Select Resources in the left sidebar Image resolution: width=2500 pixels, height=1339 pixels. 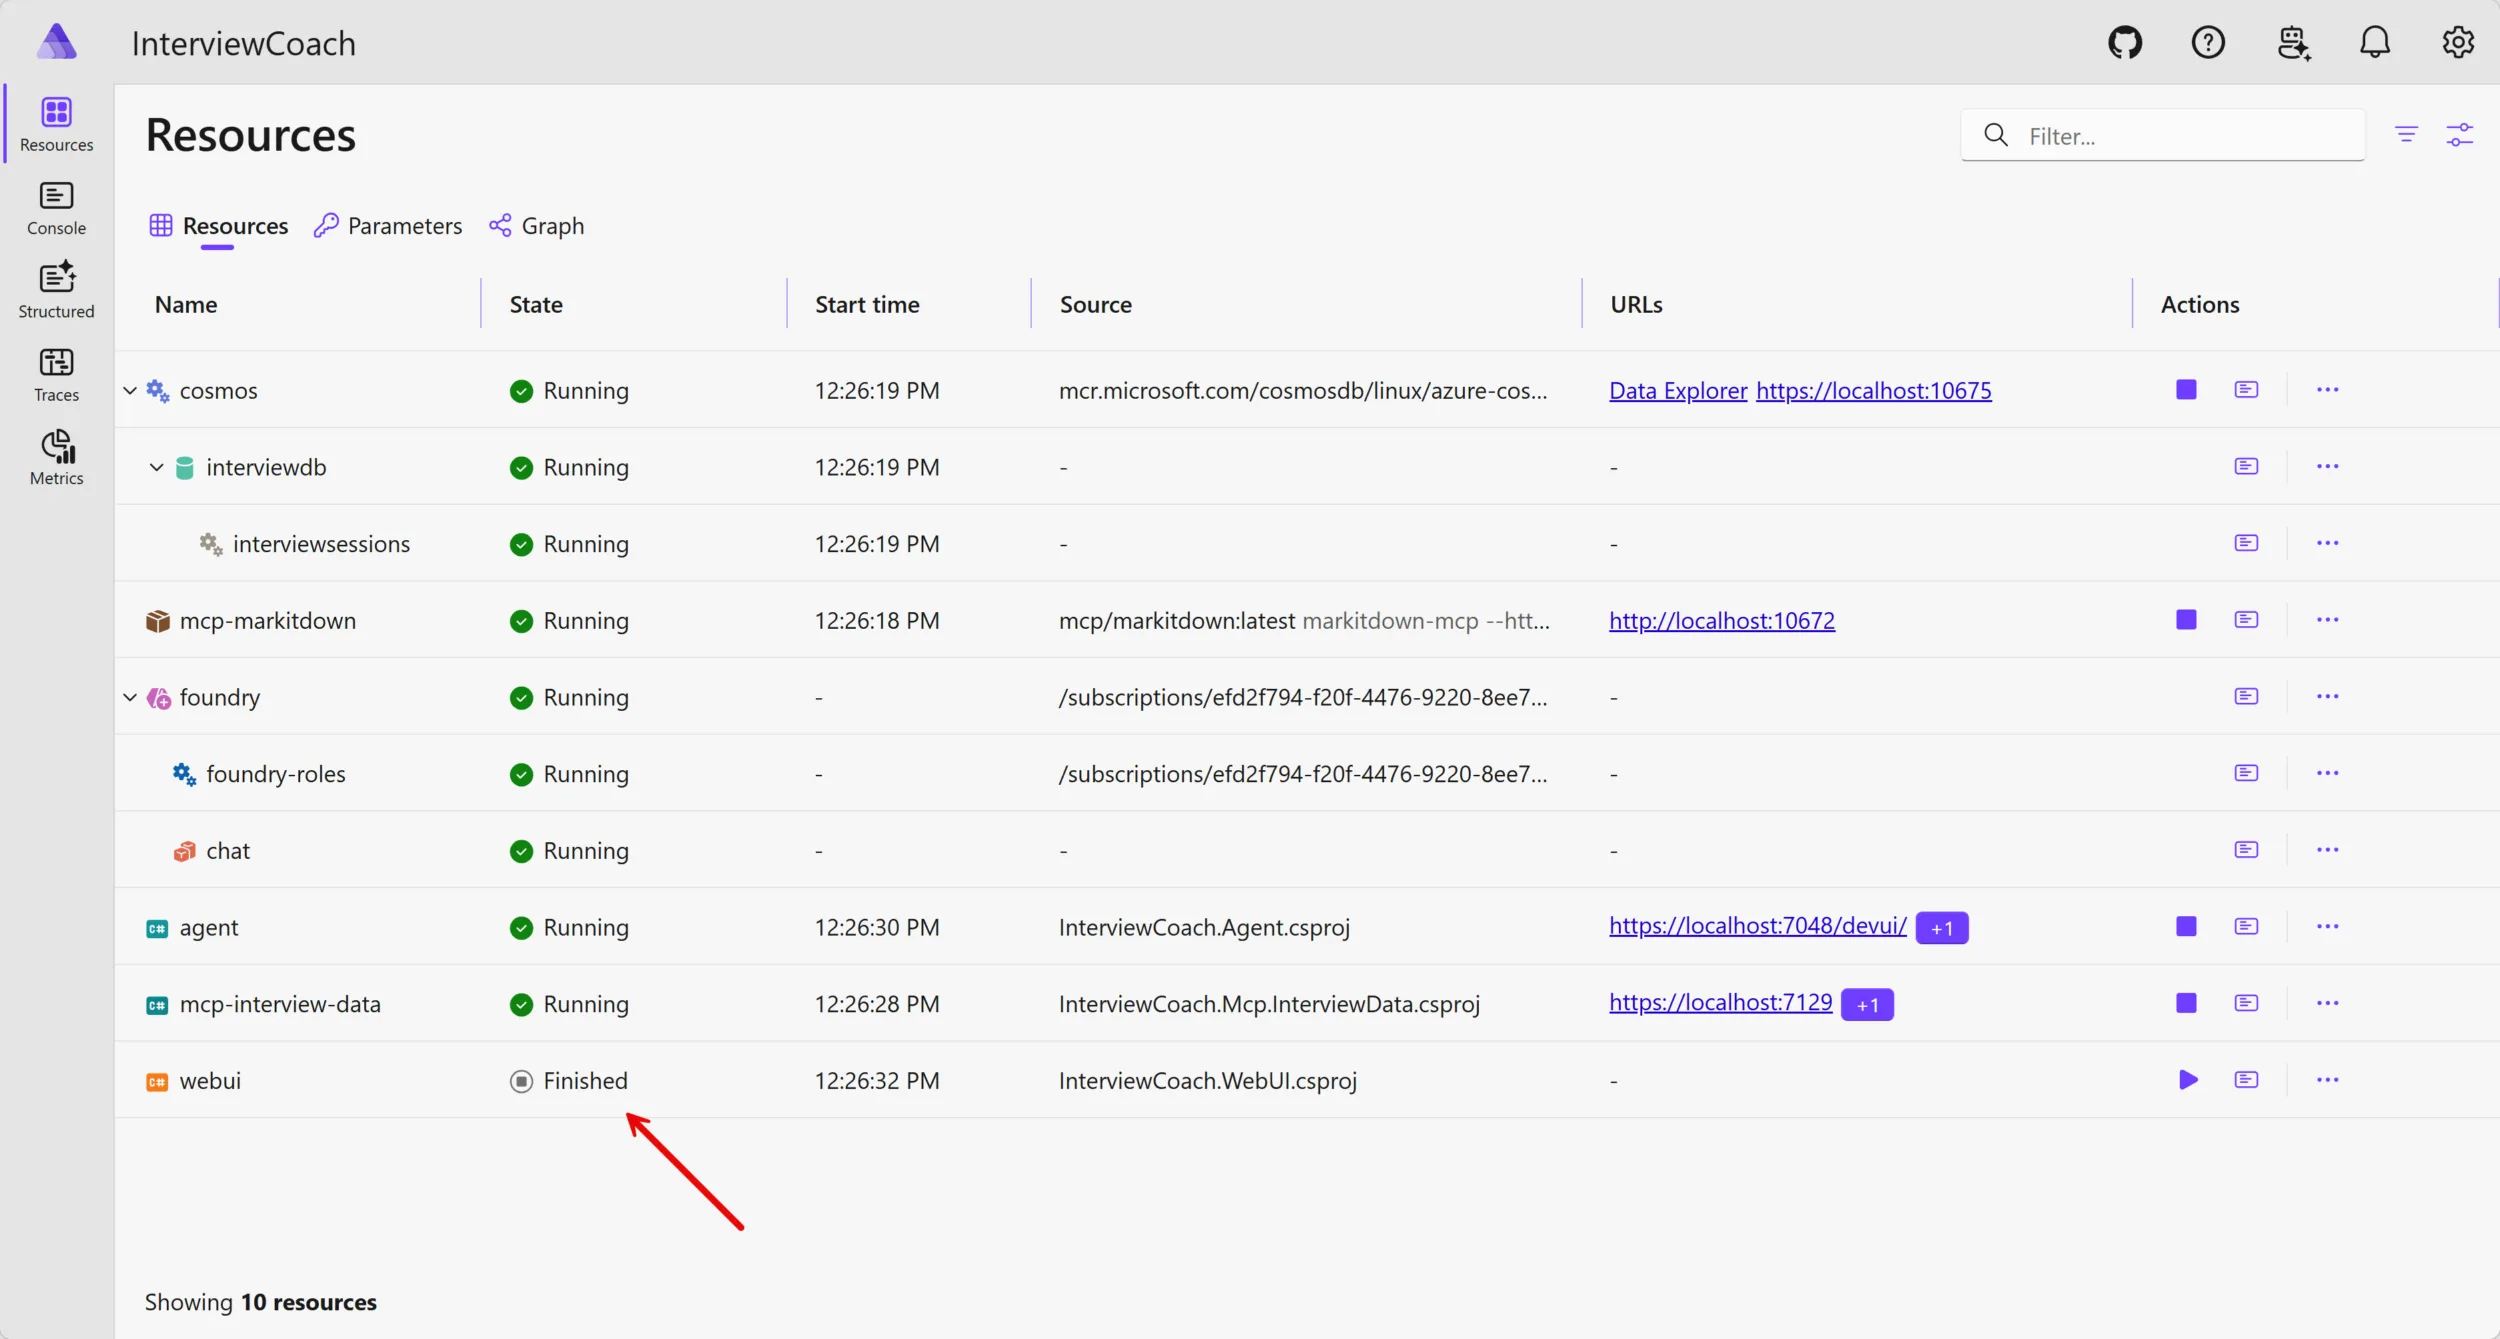click(x=57, y=124)
